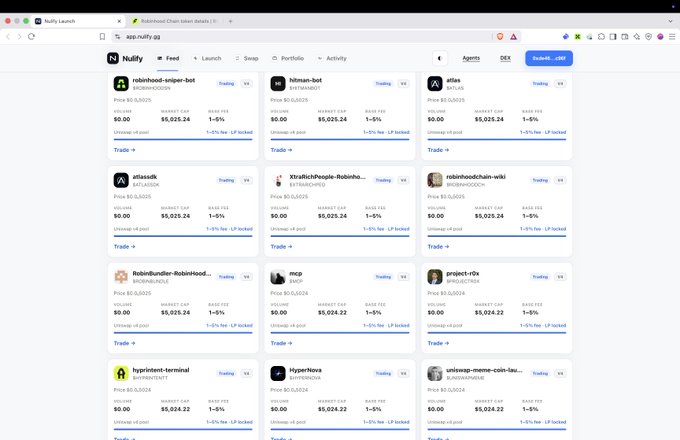Viewport: 680px width, 440px height.
Task: Click the app.nullify.gg address bar
Action: pos(304,36)
